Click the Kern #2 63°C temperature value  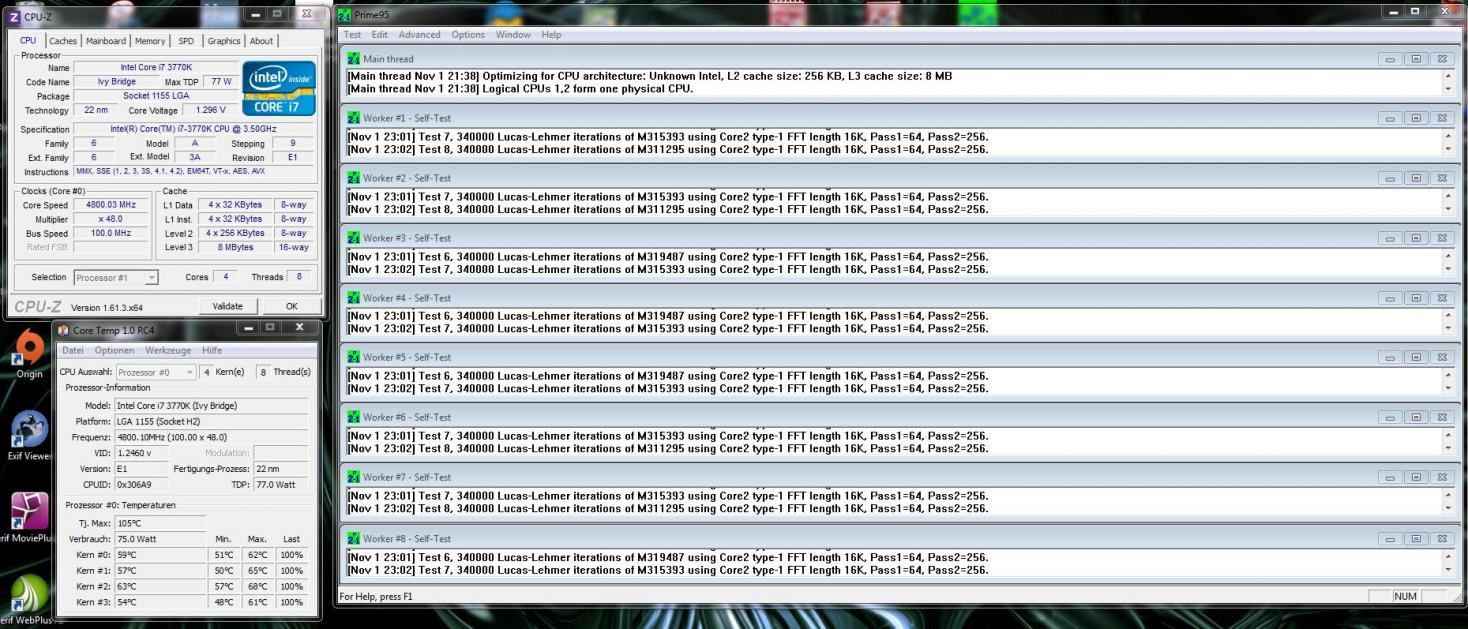[160, 586]
